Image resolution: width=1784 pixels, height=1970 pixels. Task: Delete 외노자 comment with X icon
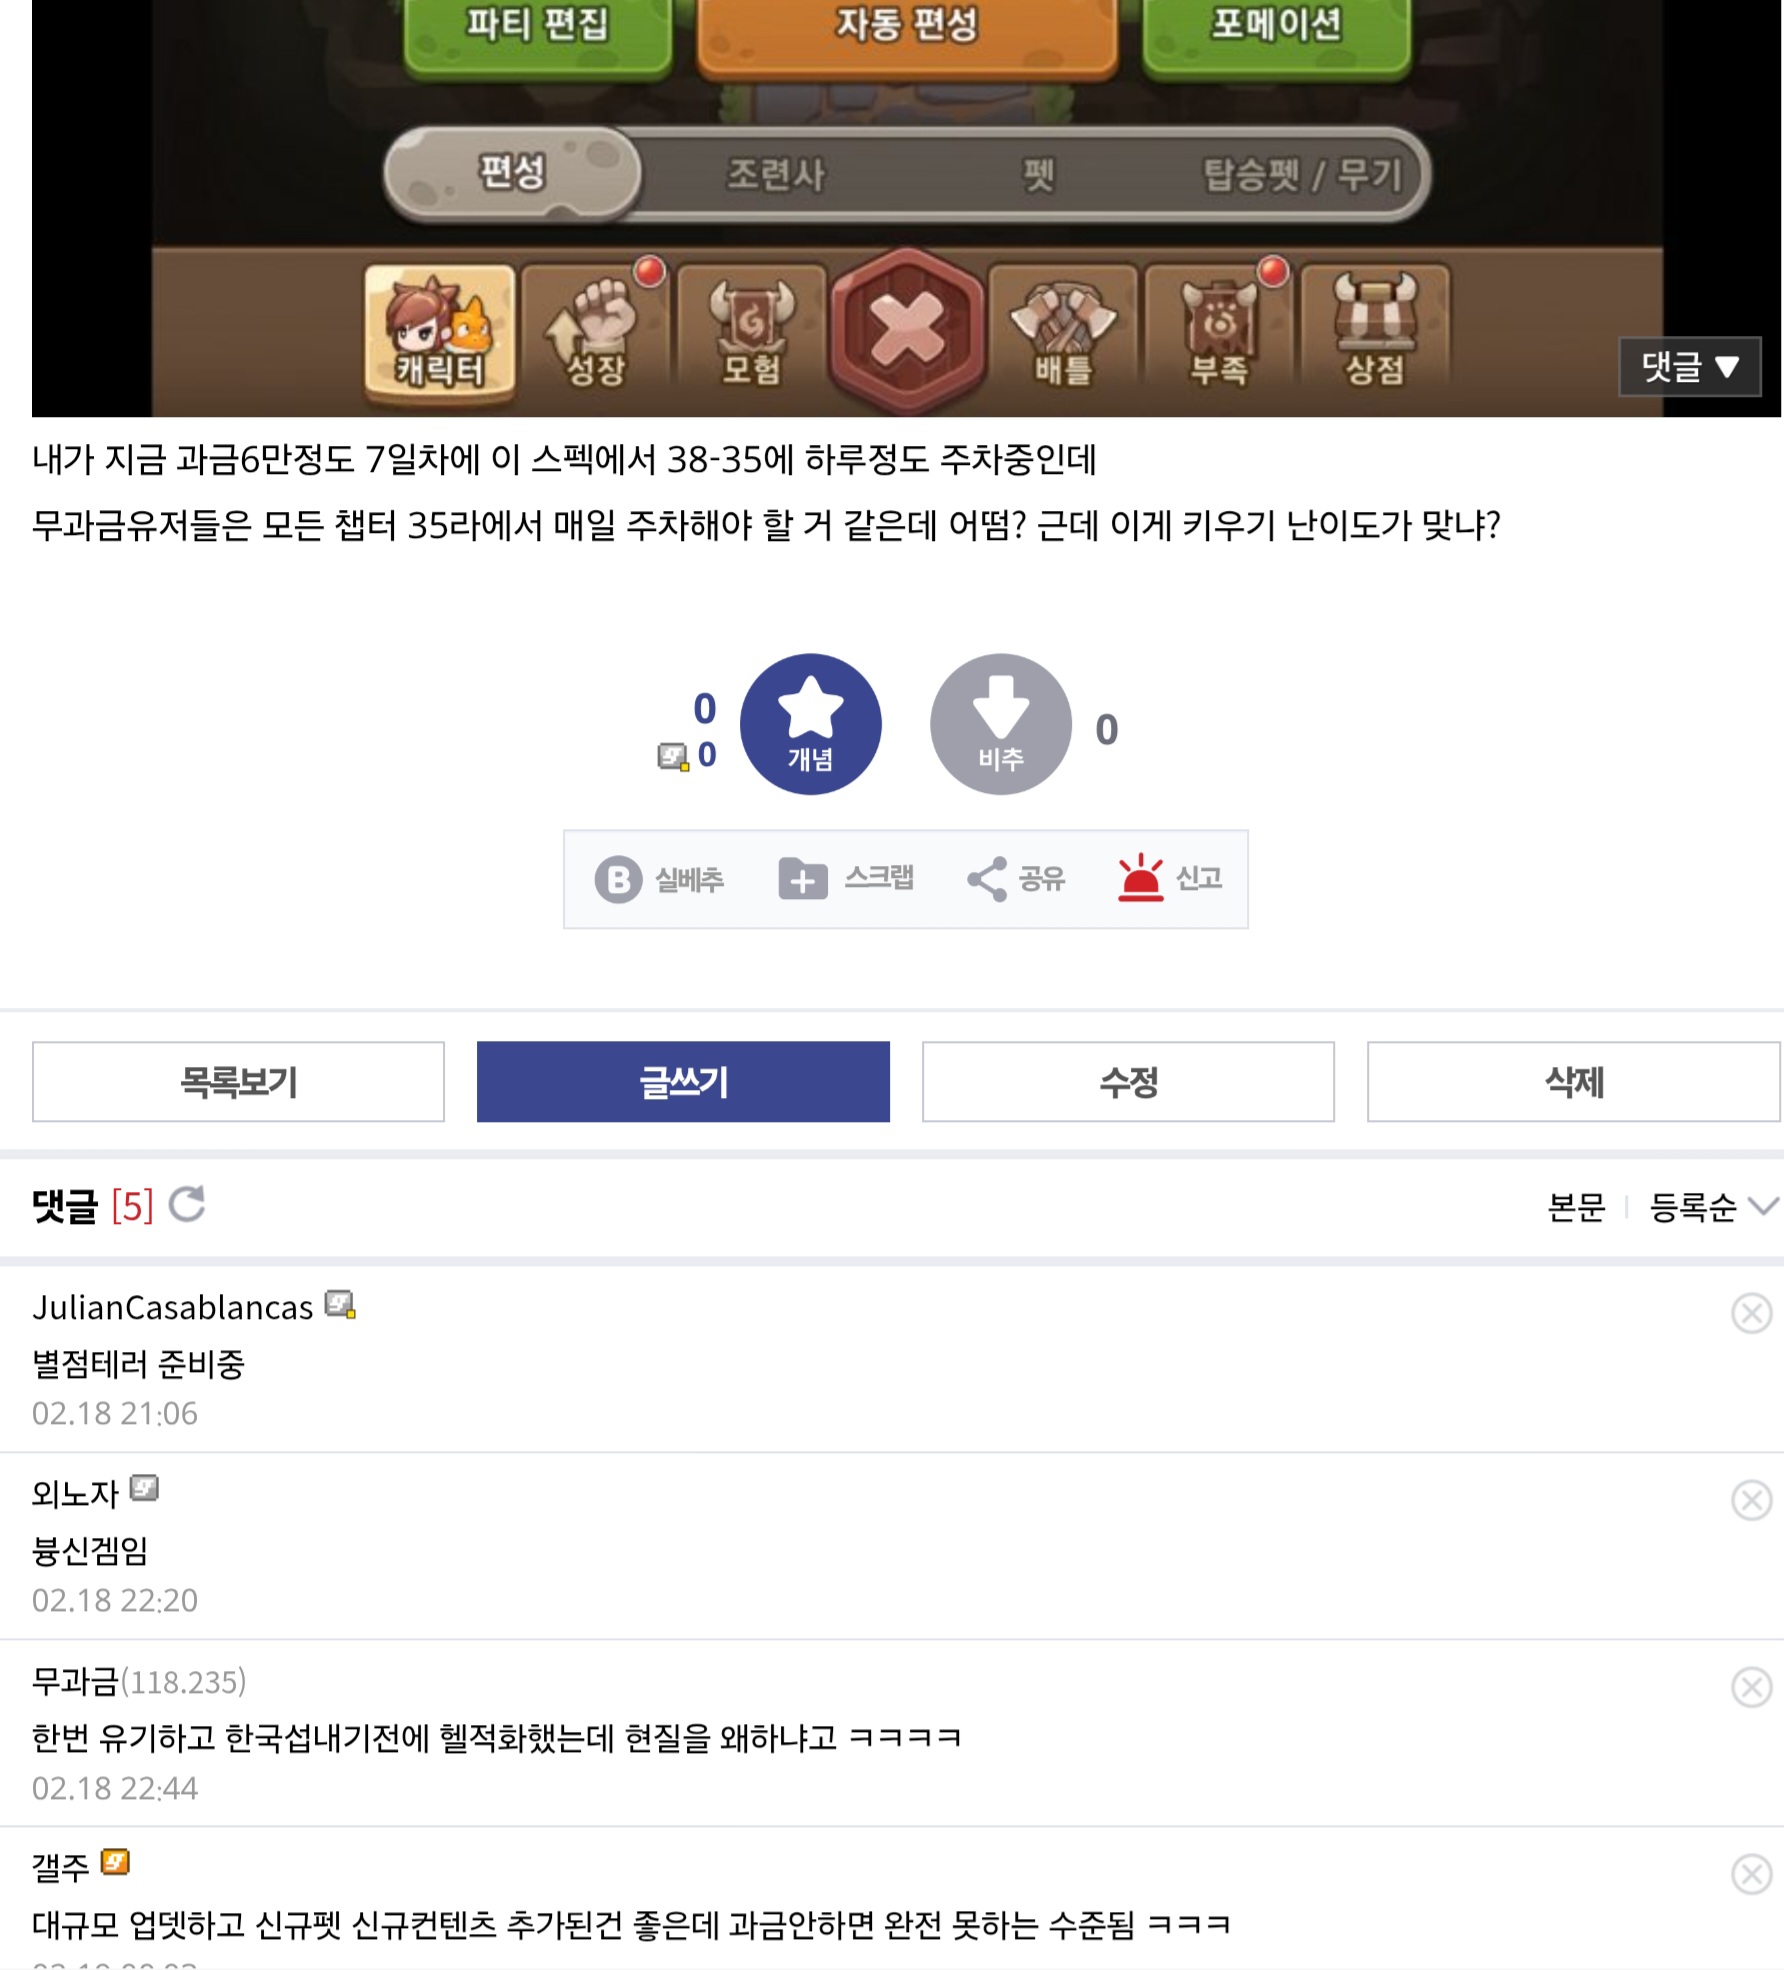[x=1751, y=1500]
